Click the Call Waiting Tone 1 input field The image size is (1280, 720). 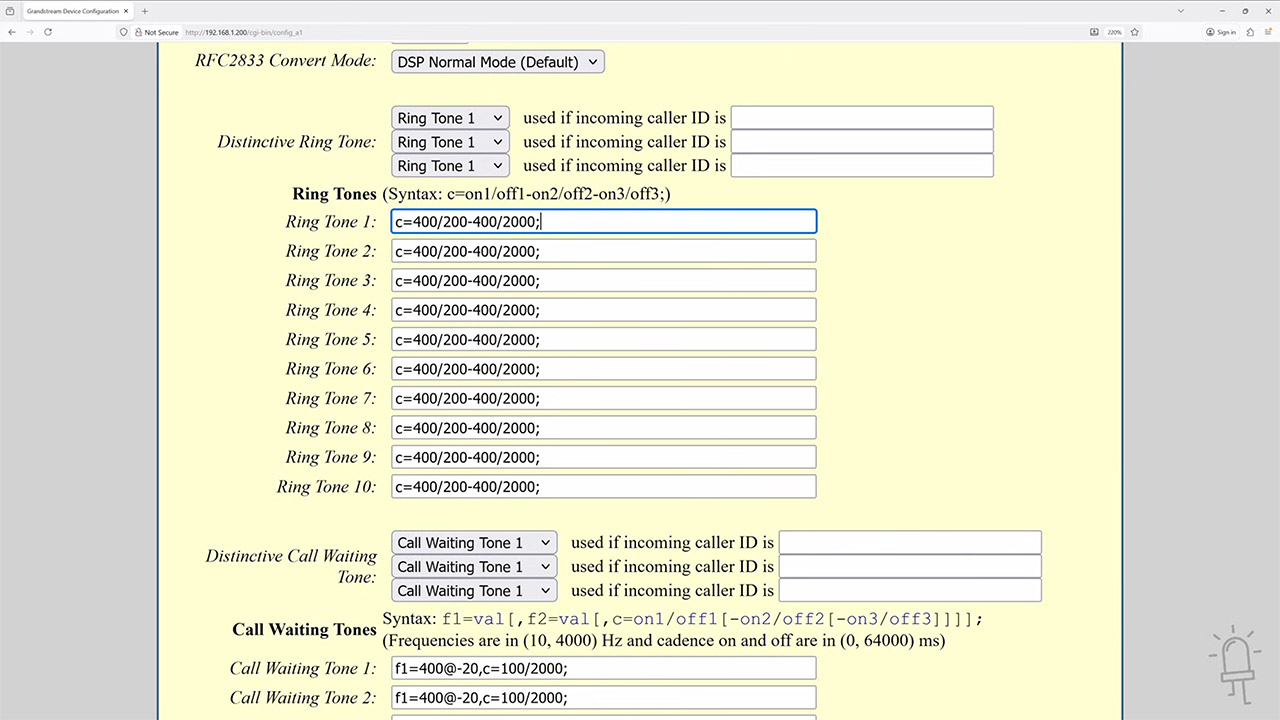(603, 668)
